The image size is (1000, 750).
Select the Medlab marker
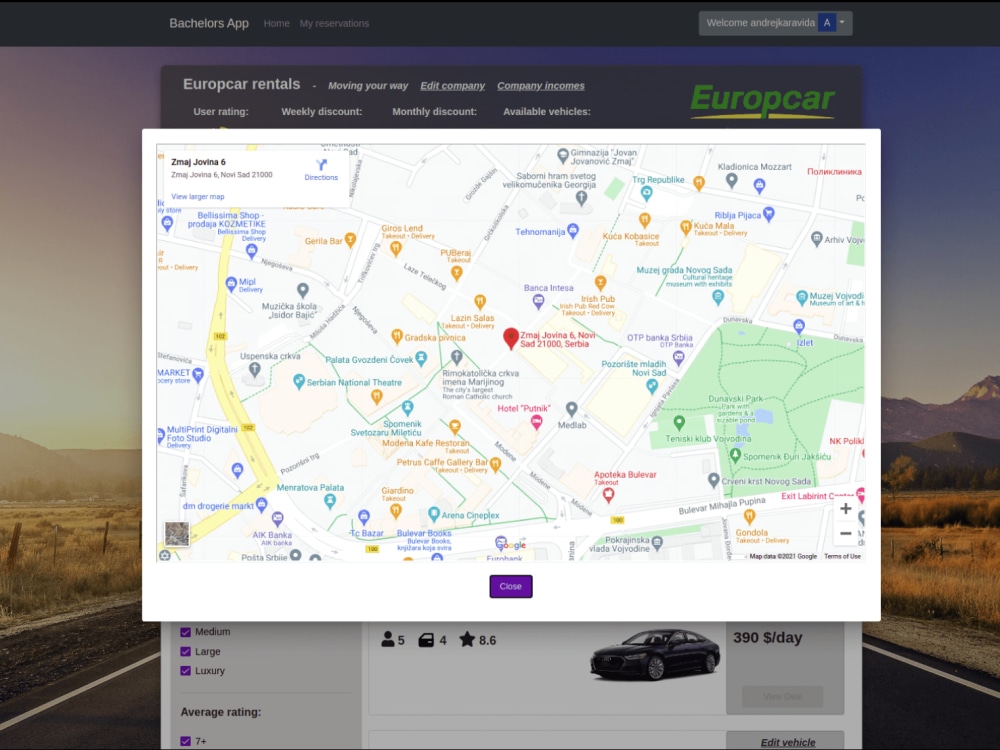(571, 409)
